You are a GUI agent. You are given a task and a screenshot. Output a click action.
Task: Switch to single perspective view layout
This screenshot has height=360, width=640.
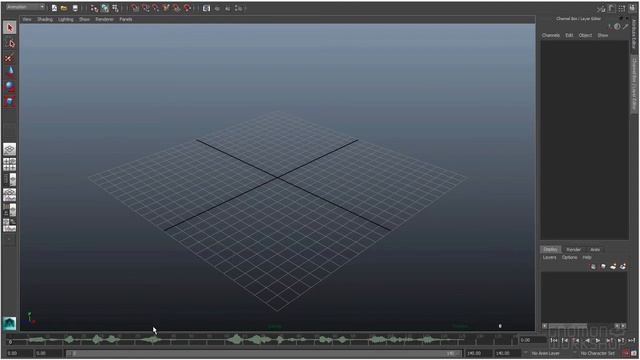[x=10, y=149]
